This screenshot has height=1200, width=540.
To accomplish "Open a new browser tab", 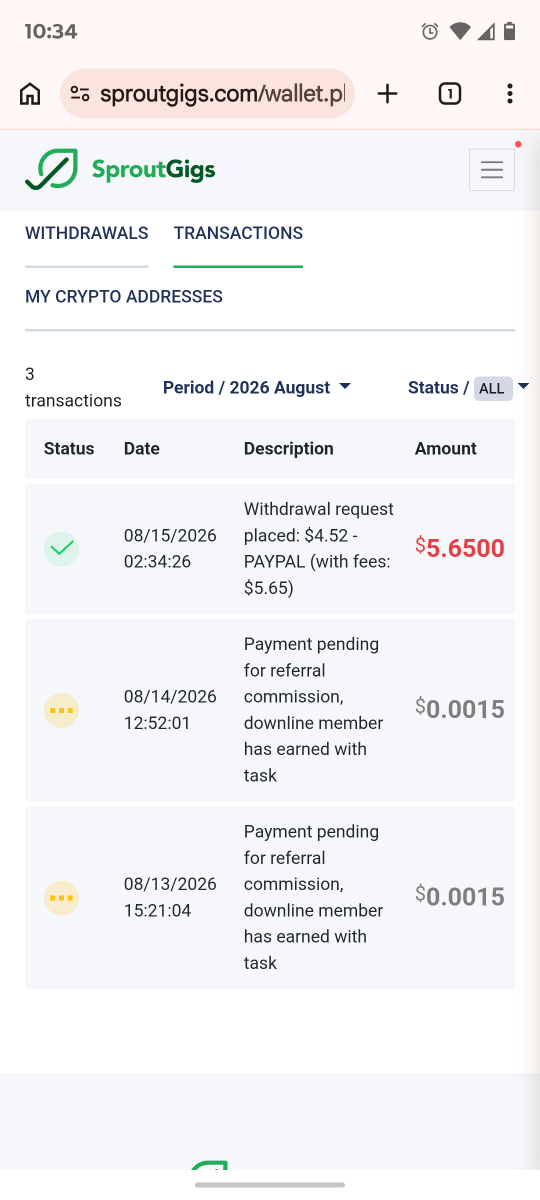I will tap(387, 94).
